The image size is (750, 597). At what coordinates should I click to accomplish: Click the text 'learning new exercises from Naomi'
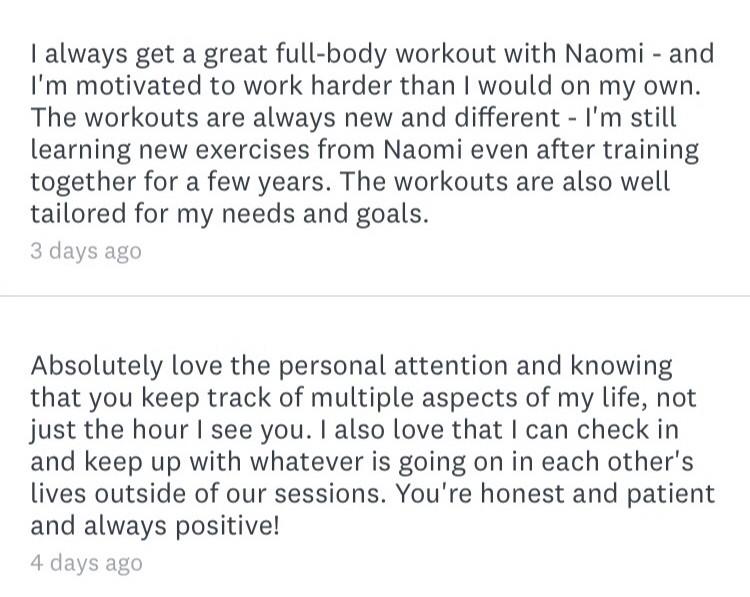[x=246, y=150]
